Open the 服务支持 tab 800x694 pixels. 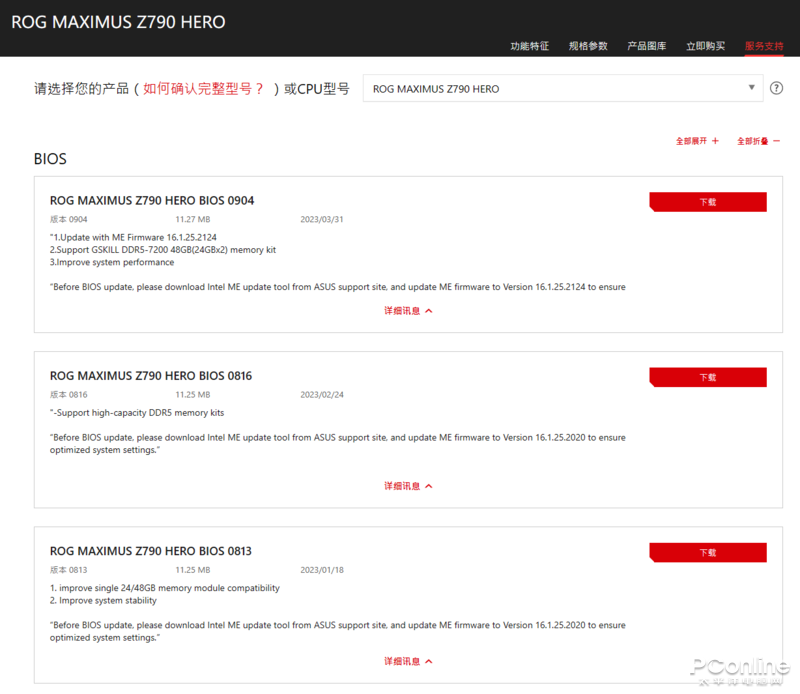pyautogui.click(x=764, y=46)
